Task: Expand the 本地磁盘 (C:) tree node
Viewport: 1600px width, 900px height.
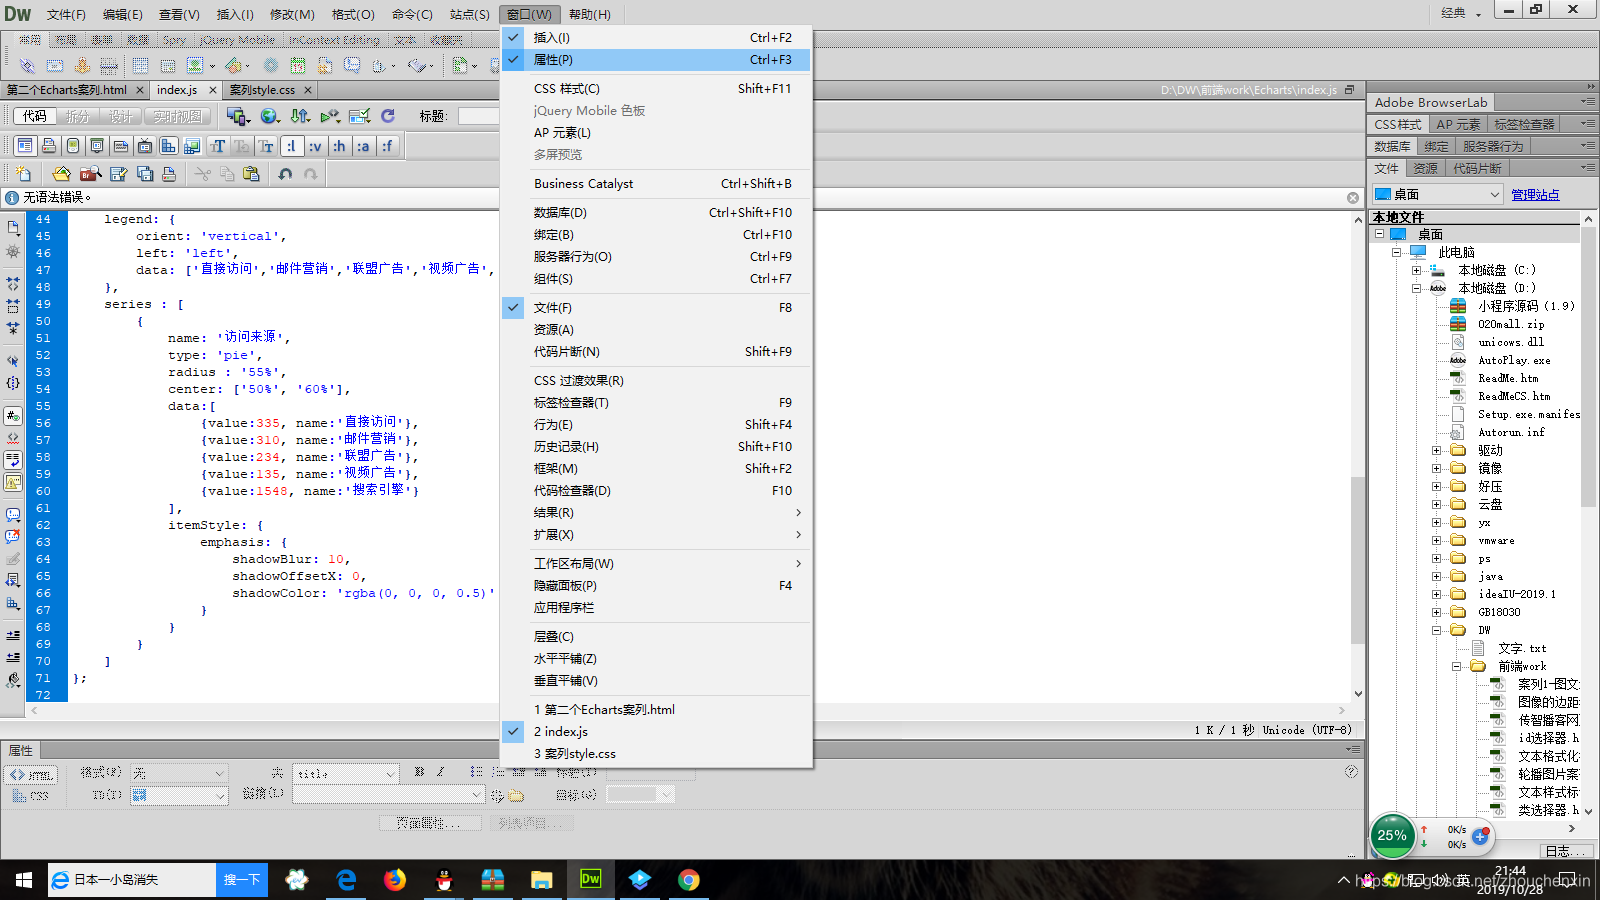Action: [1416, 270]
